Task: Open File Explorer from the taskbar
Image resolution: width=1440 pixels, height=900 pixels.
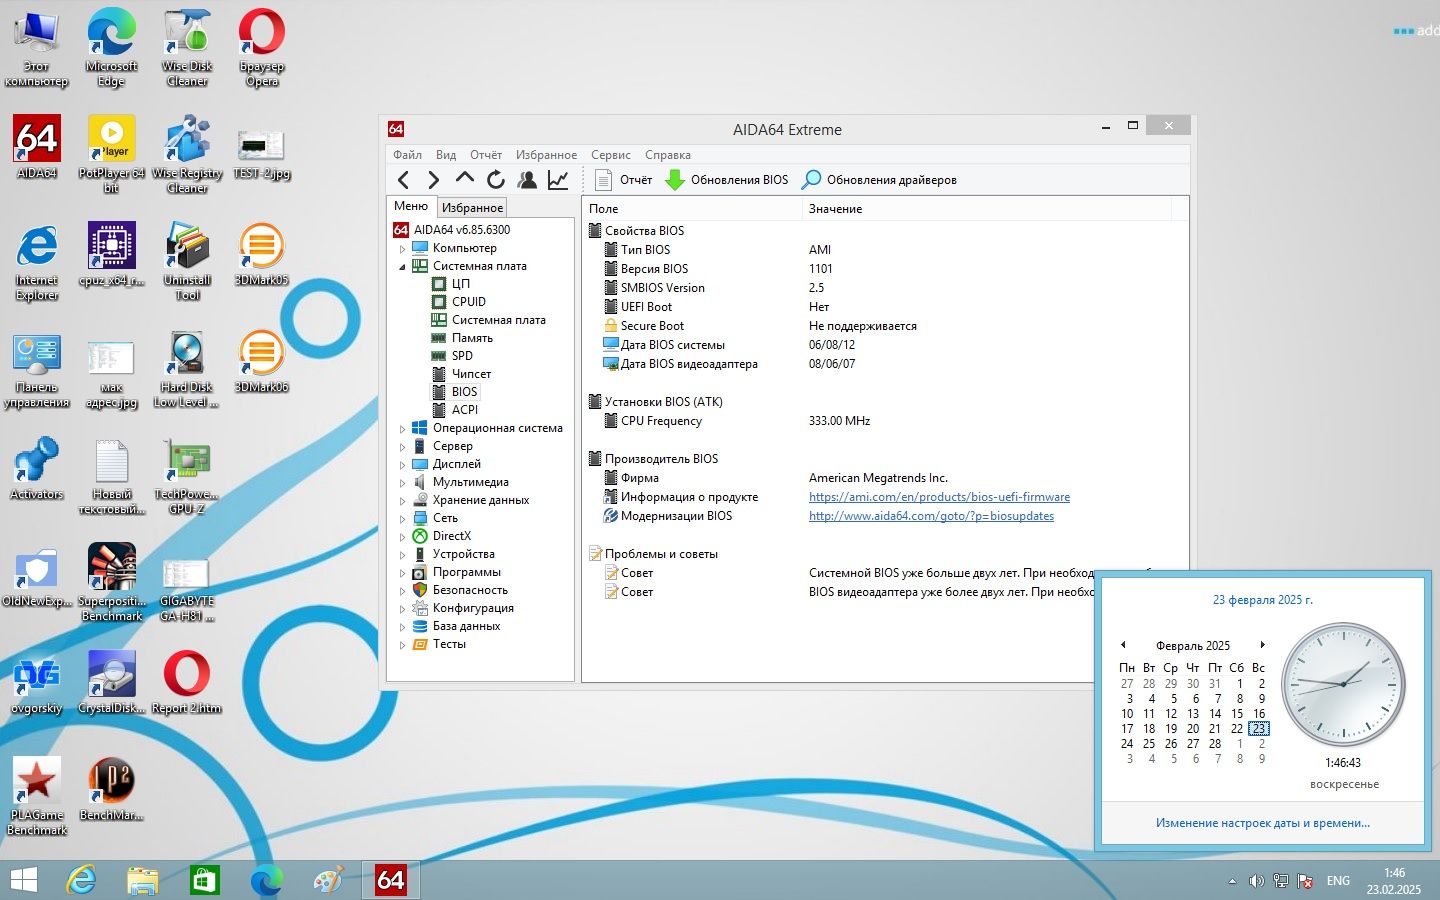Action: [143, 880]
